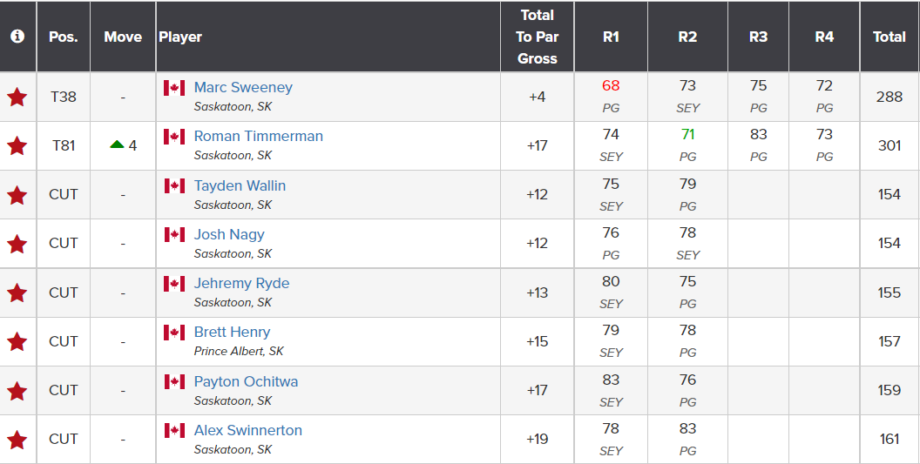This screenshot has width=920, height=464.
Task: Click the star icon beside Jehremy Ryde
Action: tap(17, 292)
